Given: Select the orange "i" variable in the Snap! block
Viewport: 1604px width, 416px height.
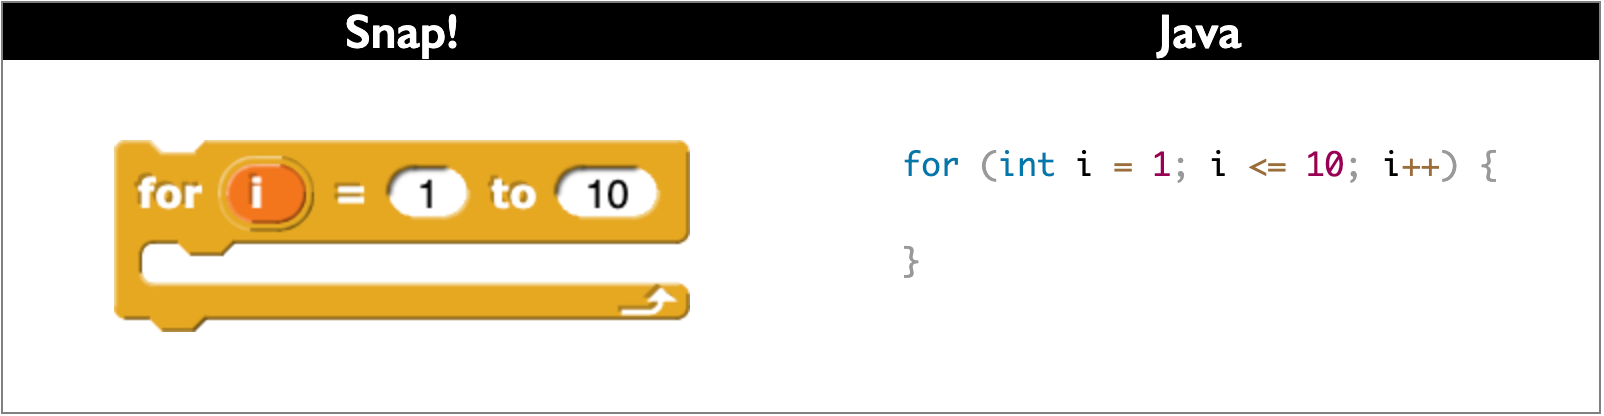Looking at the screenshot, I should pos(263,193).
